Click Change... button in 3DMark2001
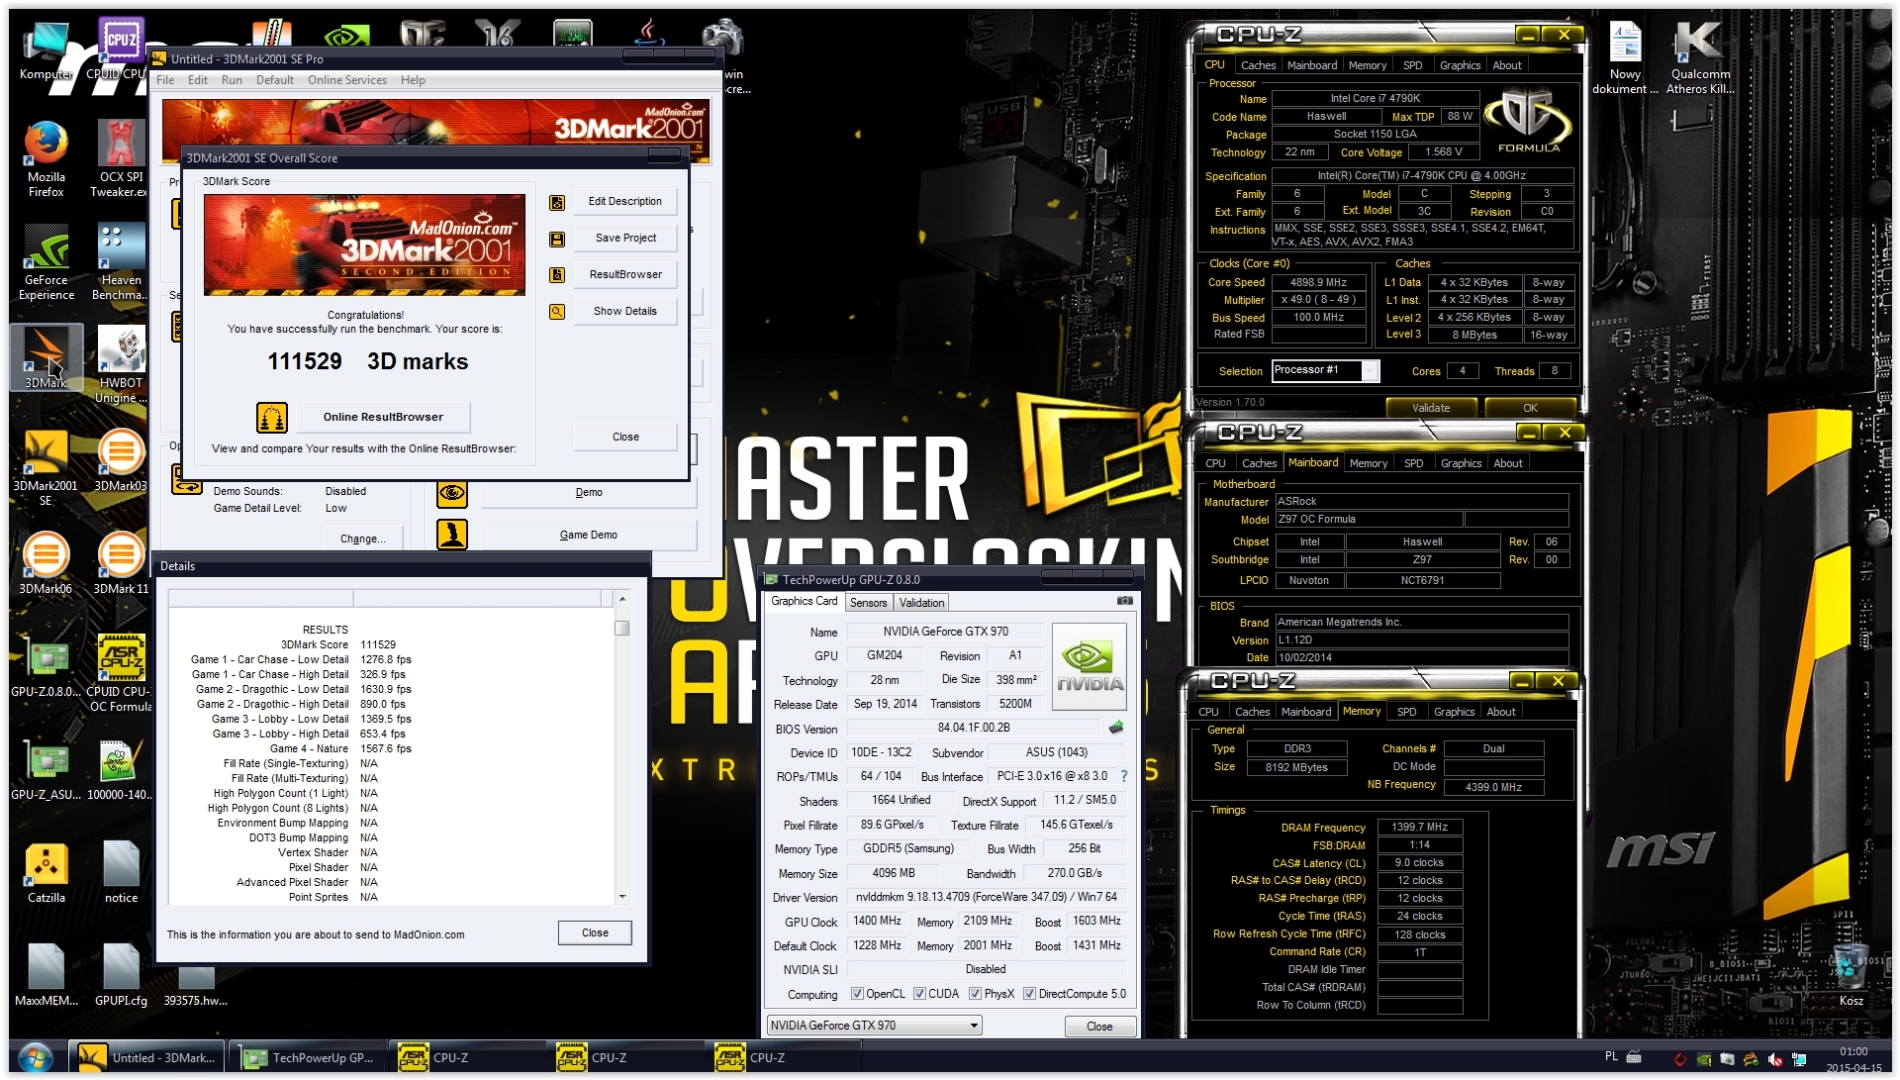Screen dimensions: 1900x1080 (x=362, y=539)
